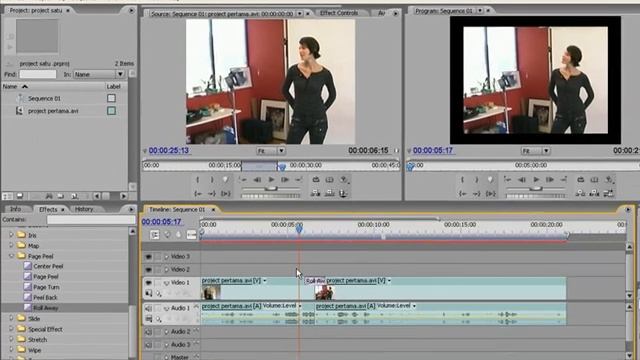Step forward one frame in Source monitor
This screenshot has width=640, height=360.
pos(285,180)
